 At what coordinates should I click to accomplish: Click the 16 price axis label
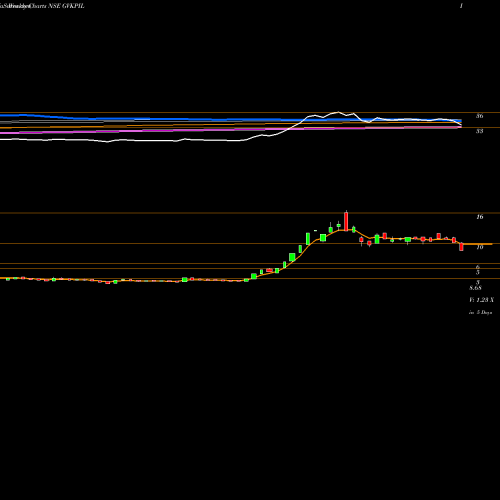point(479,217)
